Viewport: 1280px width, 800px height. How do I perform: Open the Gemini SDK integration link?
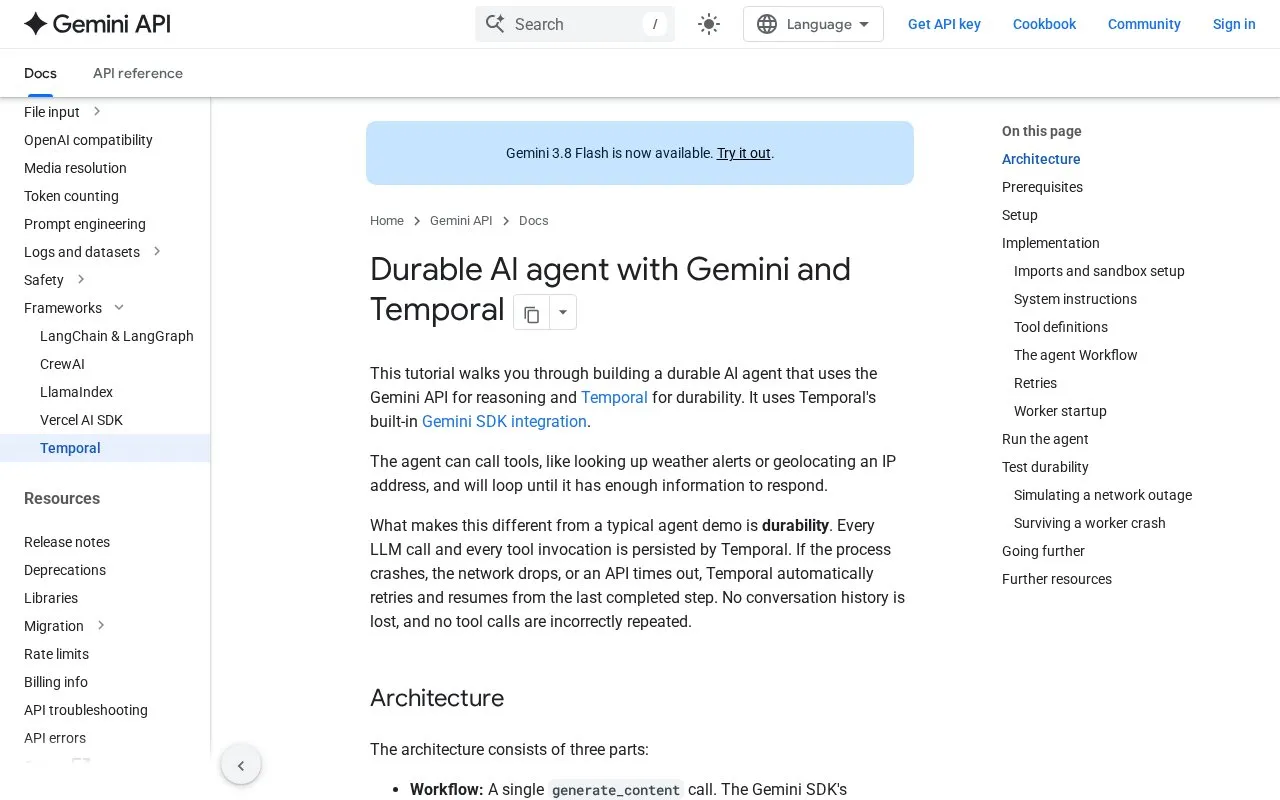[x=504, y=421]
